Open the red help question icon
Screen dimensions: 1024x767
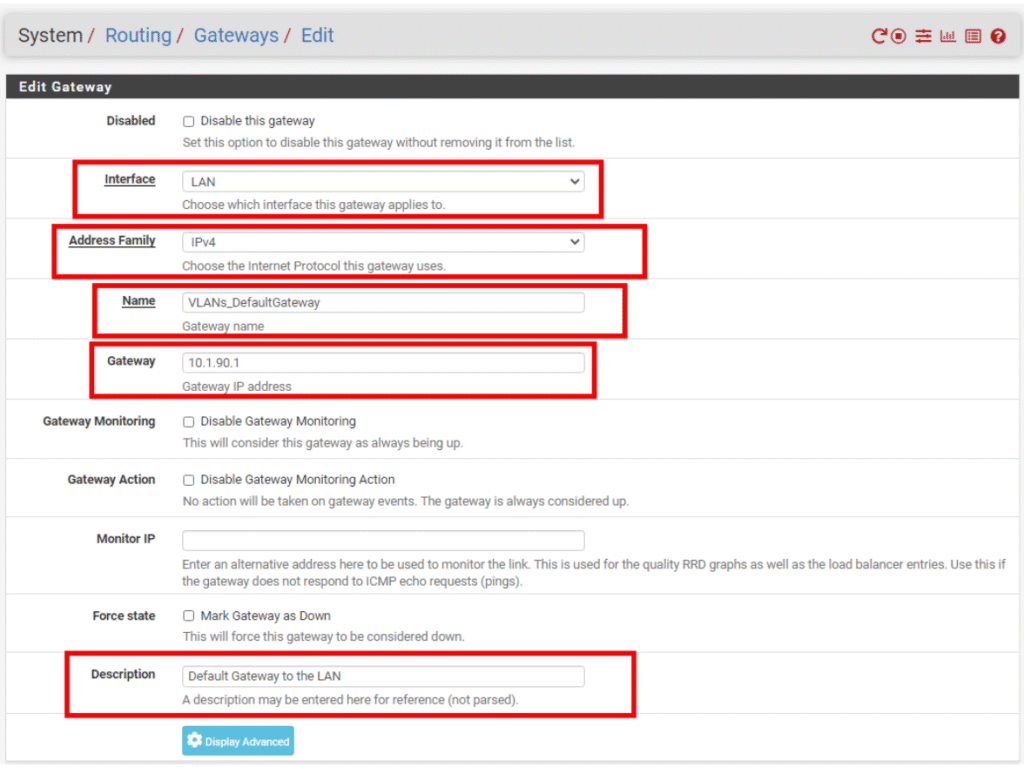pos(998,36)
